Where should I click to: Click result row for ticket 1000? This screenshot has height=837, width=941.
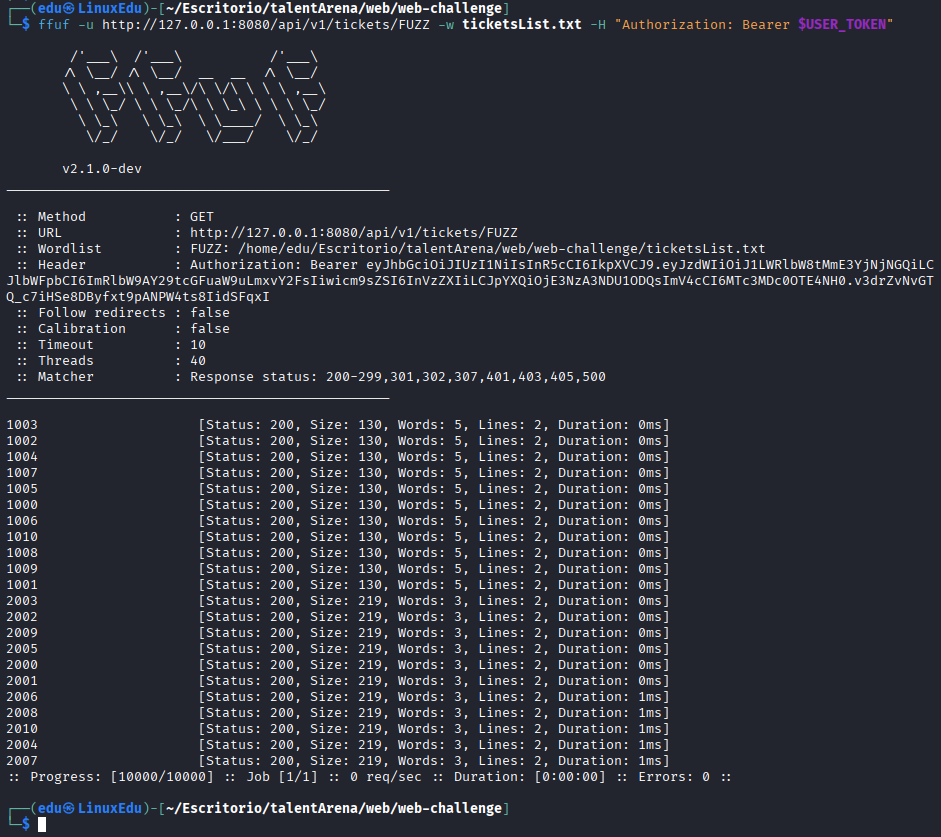point(338,505)
